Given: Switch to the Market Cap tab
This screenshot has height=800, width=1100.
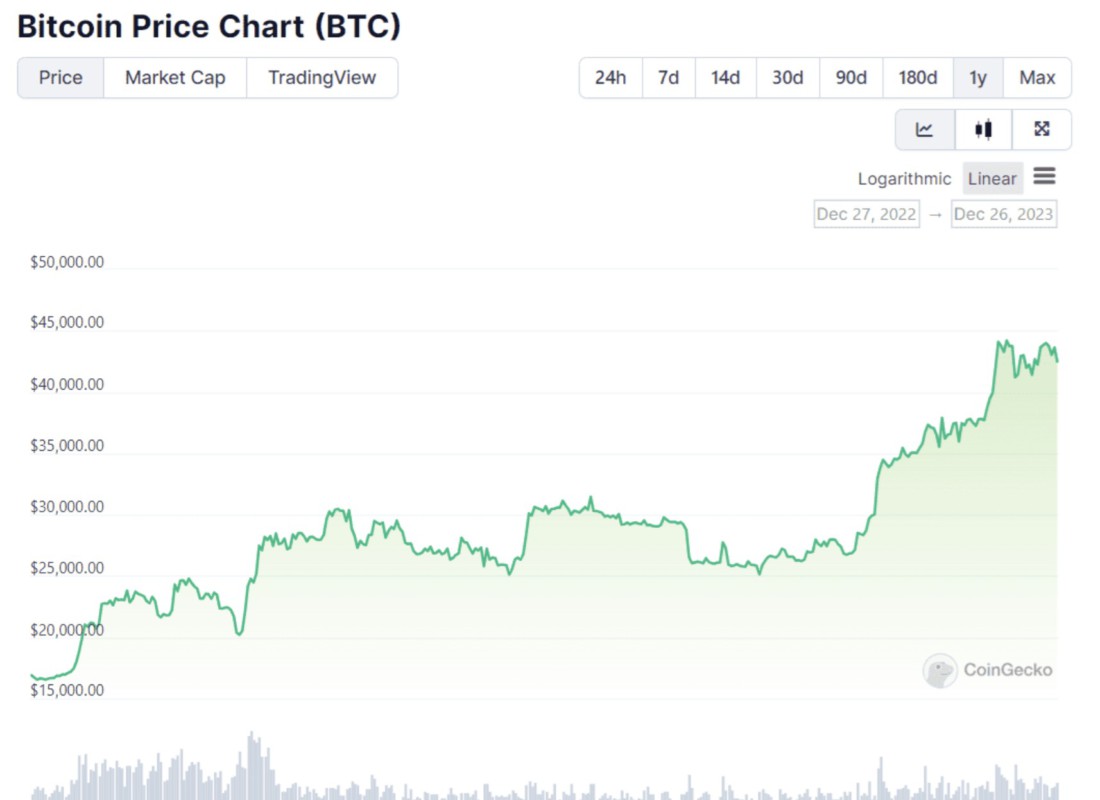Looking at the screenshot, I should (175, 77).
